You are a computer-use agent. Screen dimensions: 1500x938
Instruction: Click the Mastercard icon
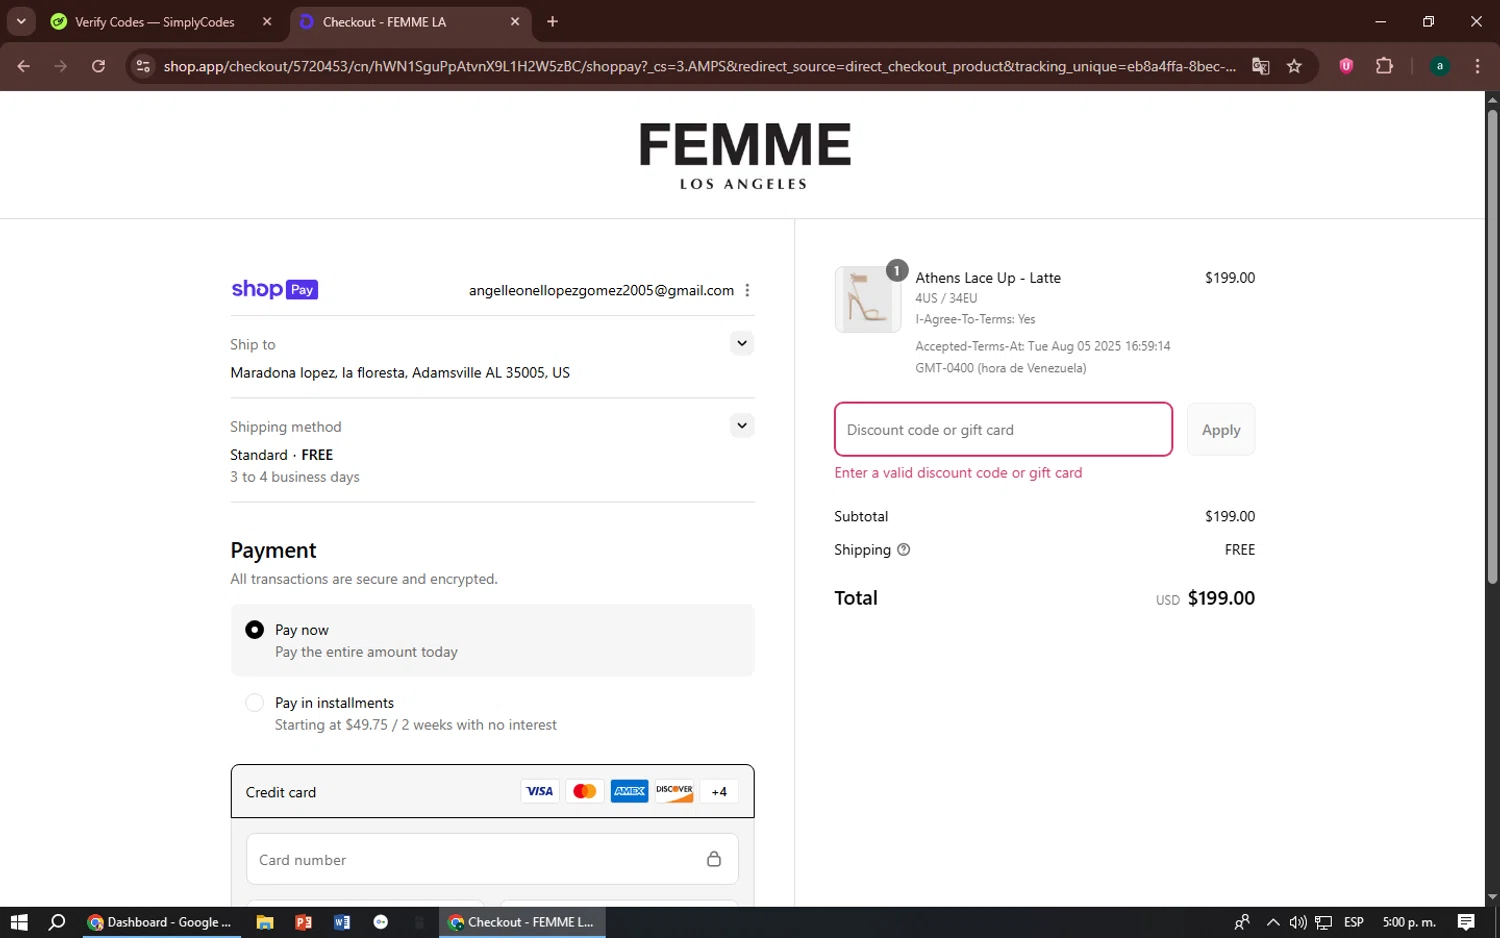pos(585,791)
